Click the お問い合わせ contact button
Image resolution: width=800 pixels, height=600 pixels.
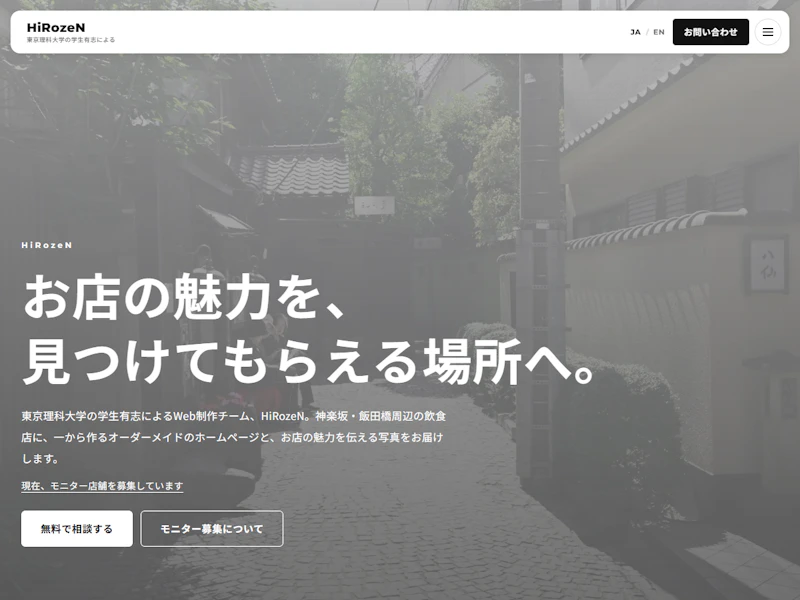[710, 32]
